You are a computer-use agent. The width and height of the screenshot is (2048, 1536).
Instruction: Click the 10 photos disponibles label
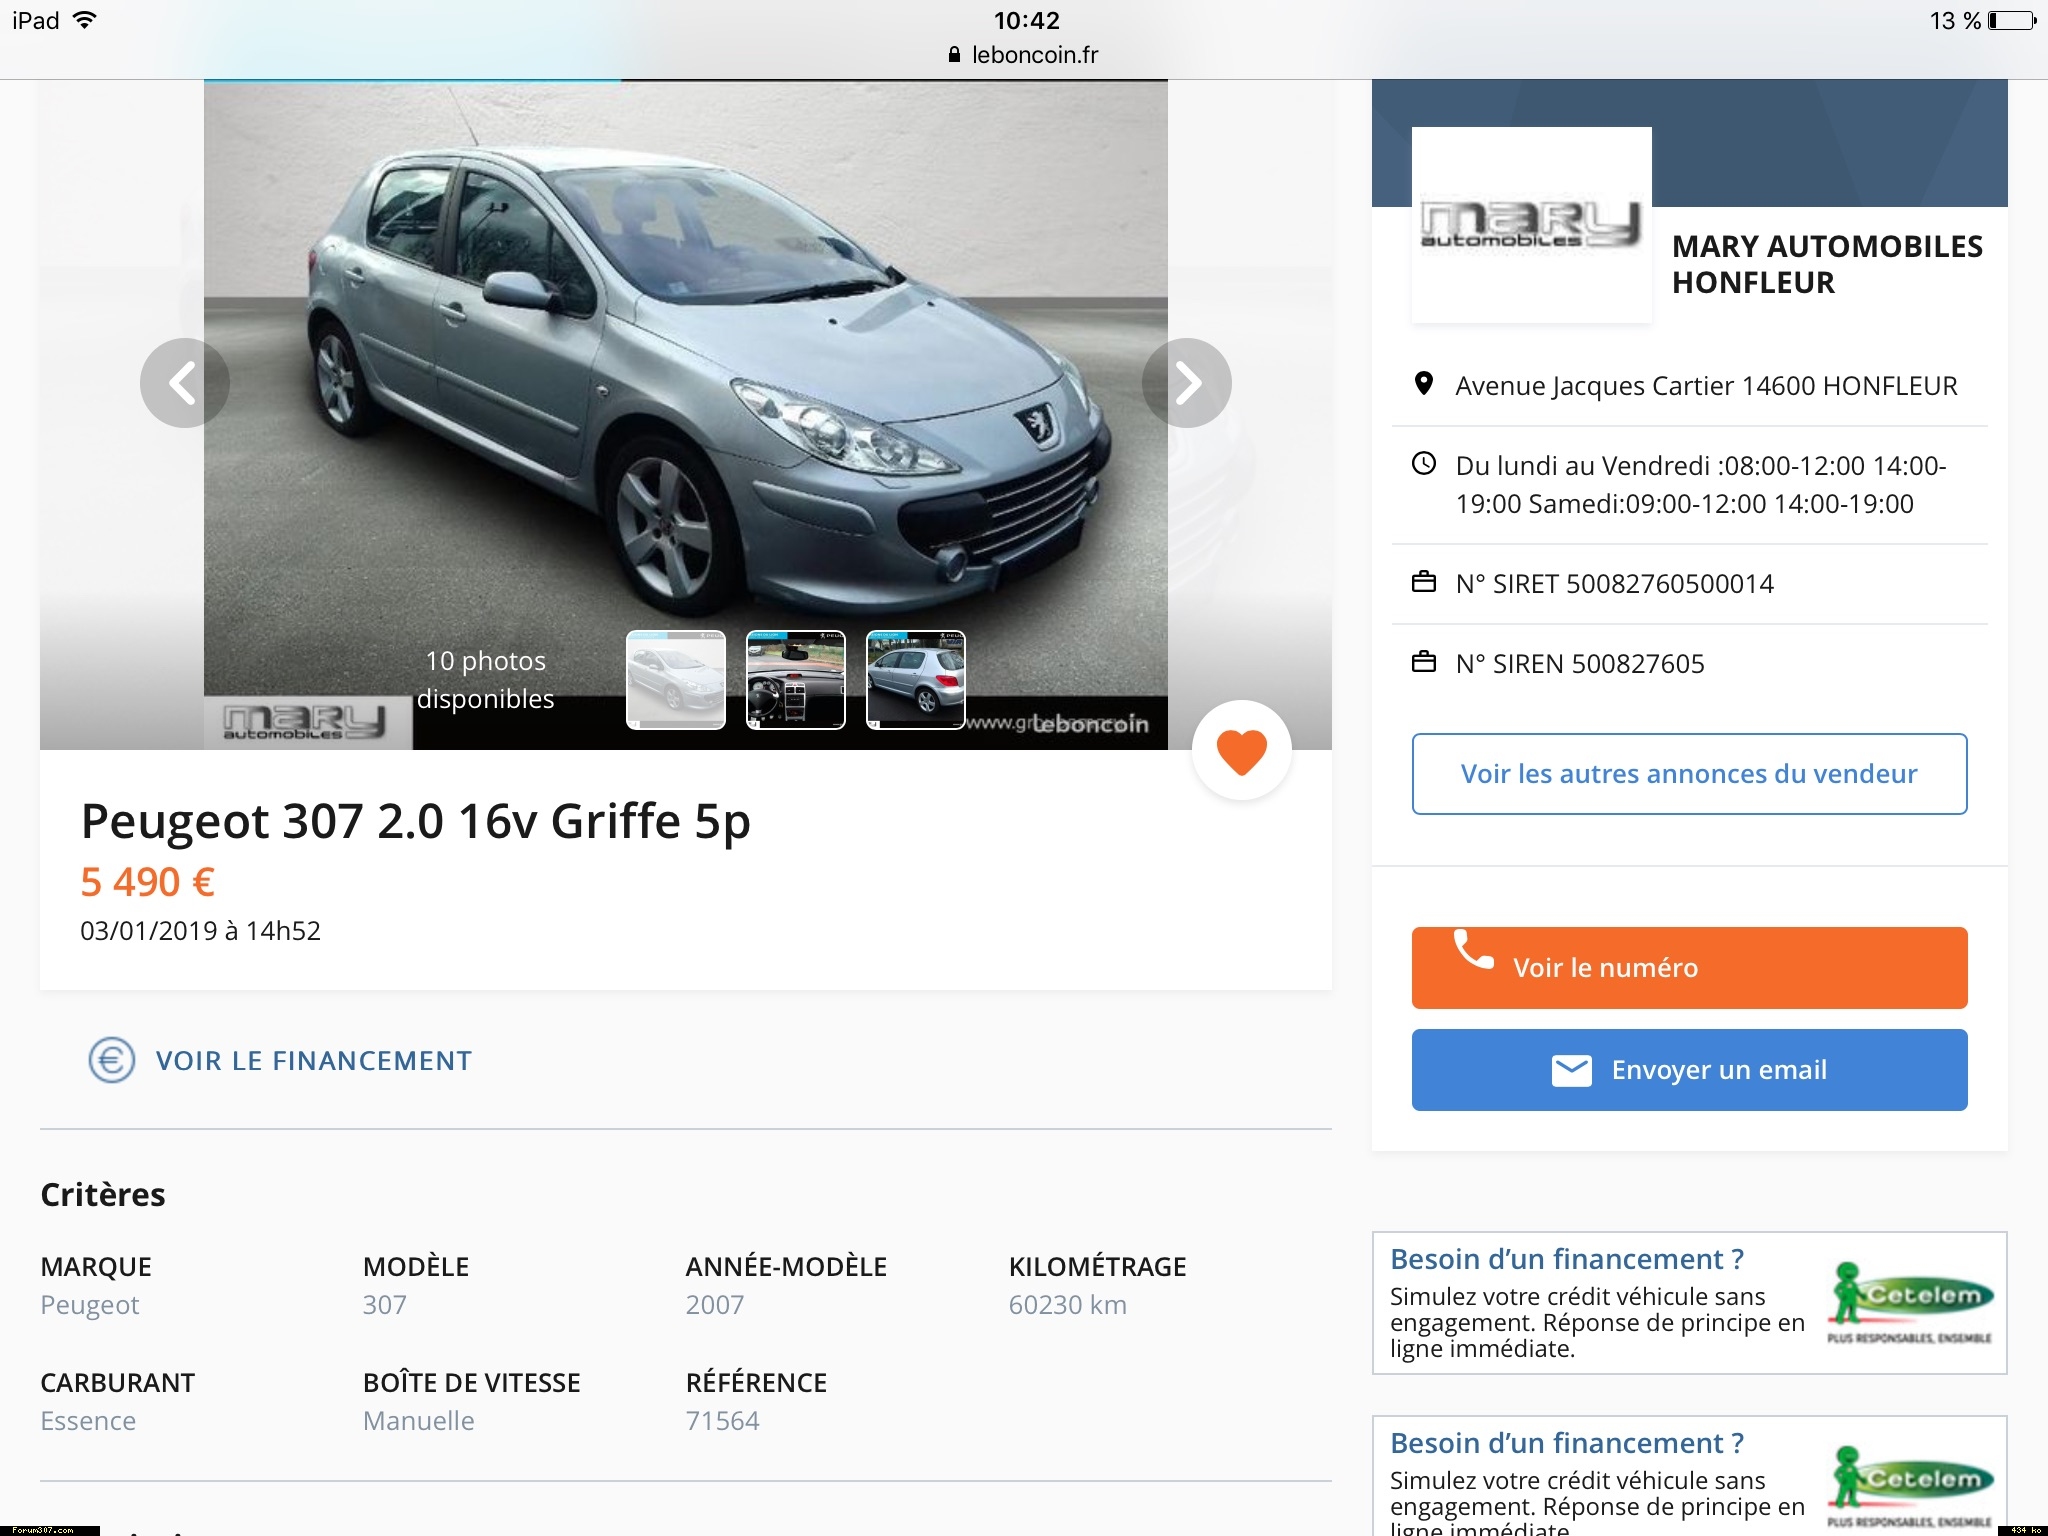click(x=485, y=680)
